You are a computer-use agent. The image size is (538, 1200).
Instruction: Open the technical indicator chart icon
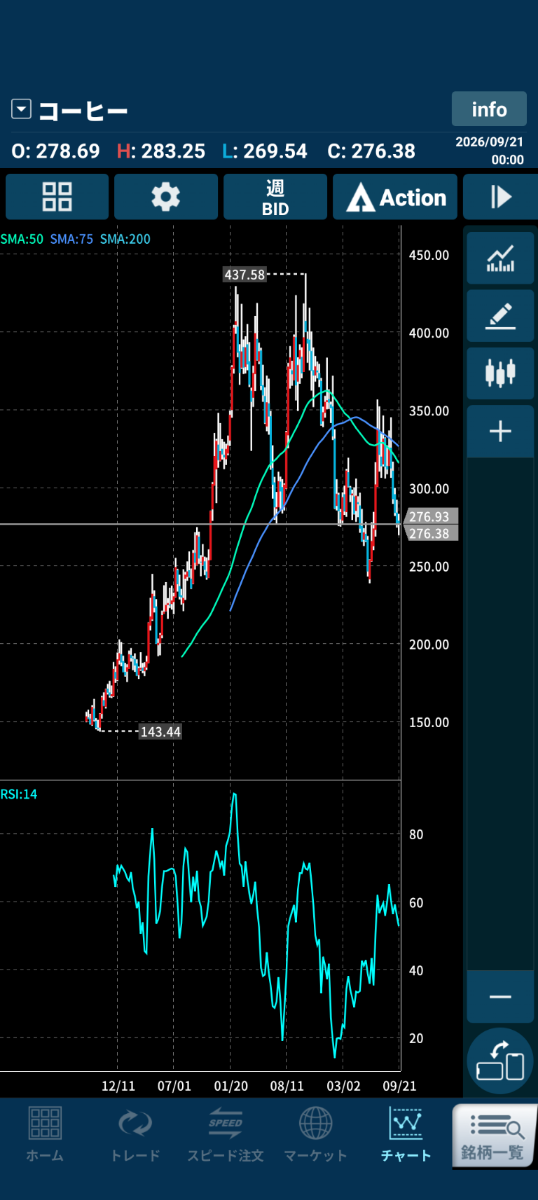click(500, 260)
